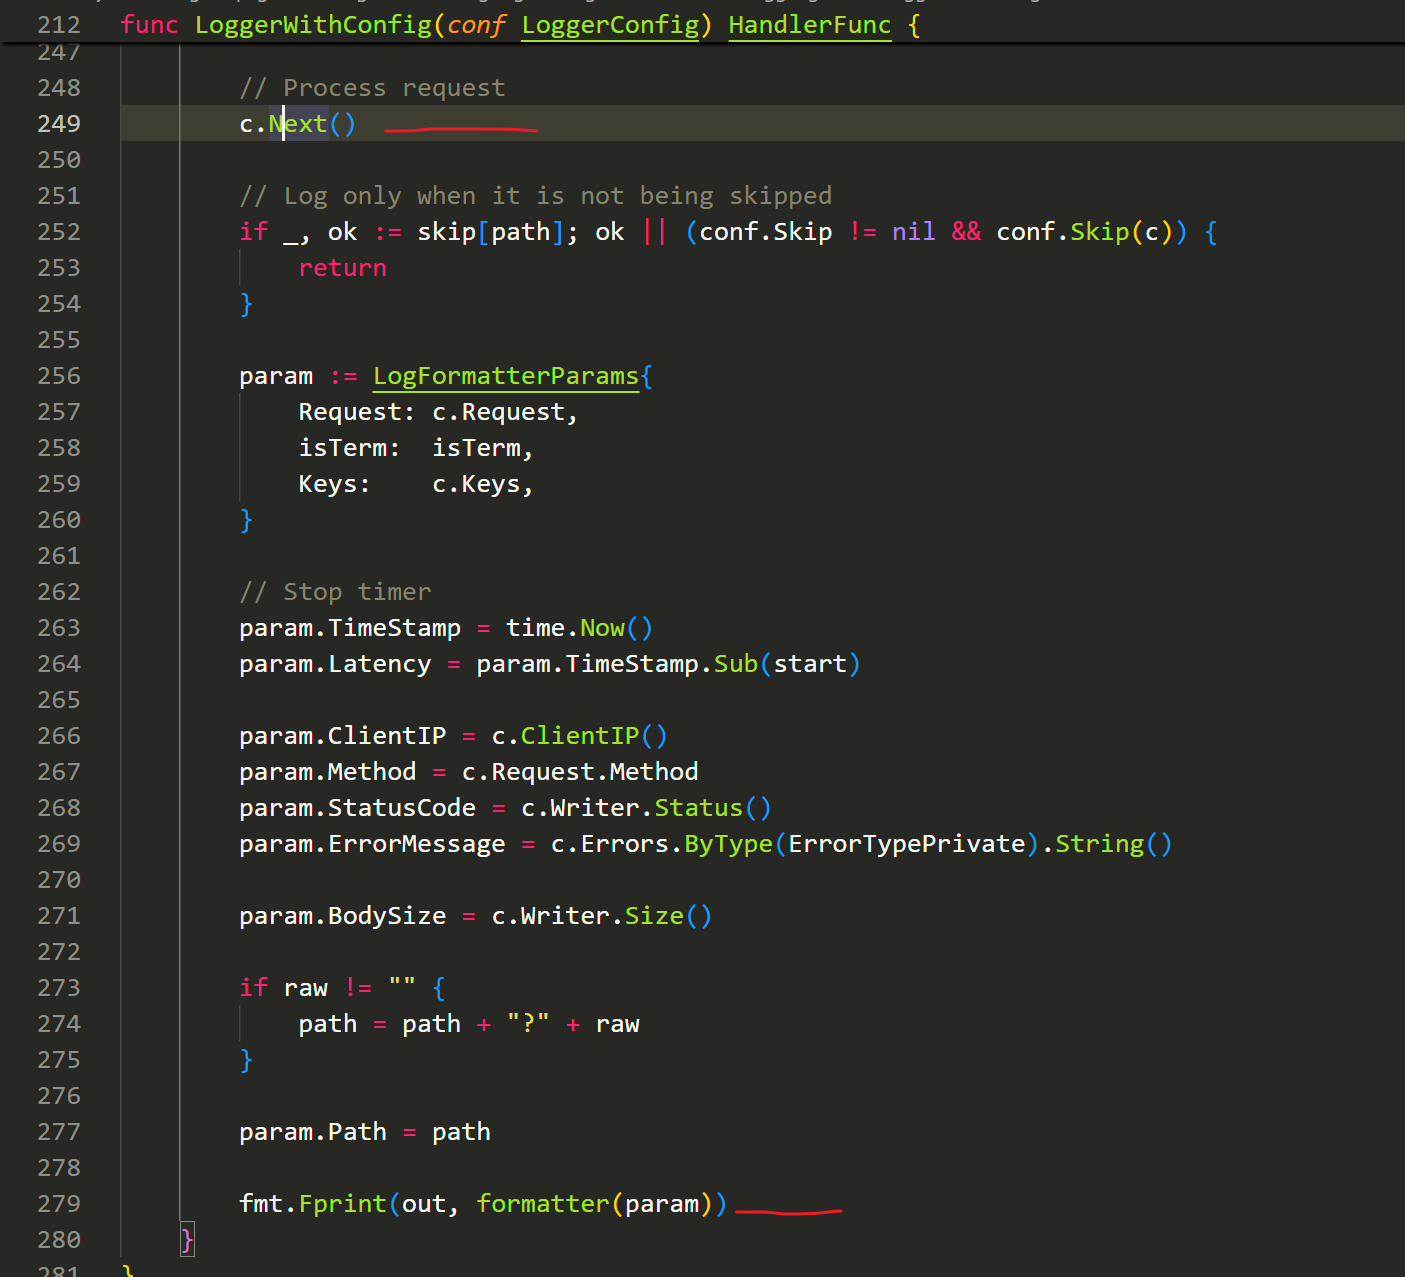Click the Next method call on line 249
Image resolution: width=1405 pixels, height=1277 pixels.
(298, 124)
